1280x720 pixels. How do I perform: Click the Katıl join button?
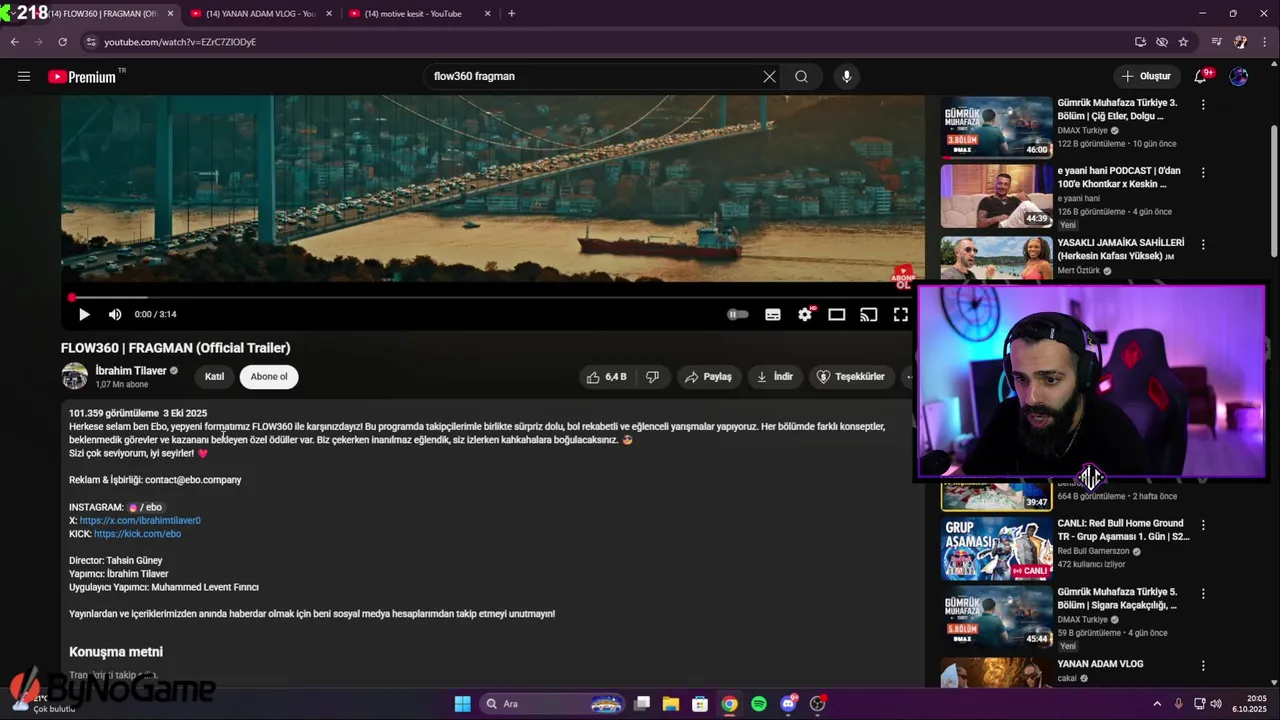pyautogui.click(x=214, y=377)
